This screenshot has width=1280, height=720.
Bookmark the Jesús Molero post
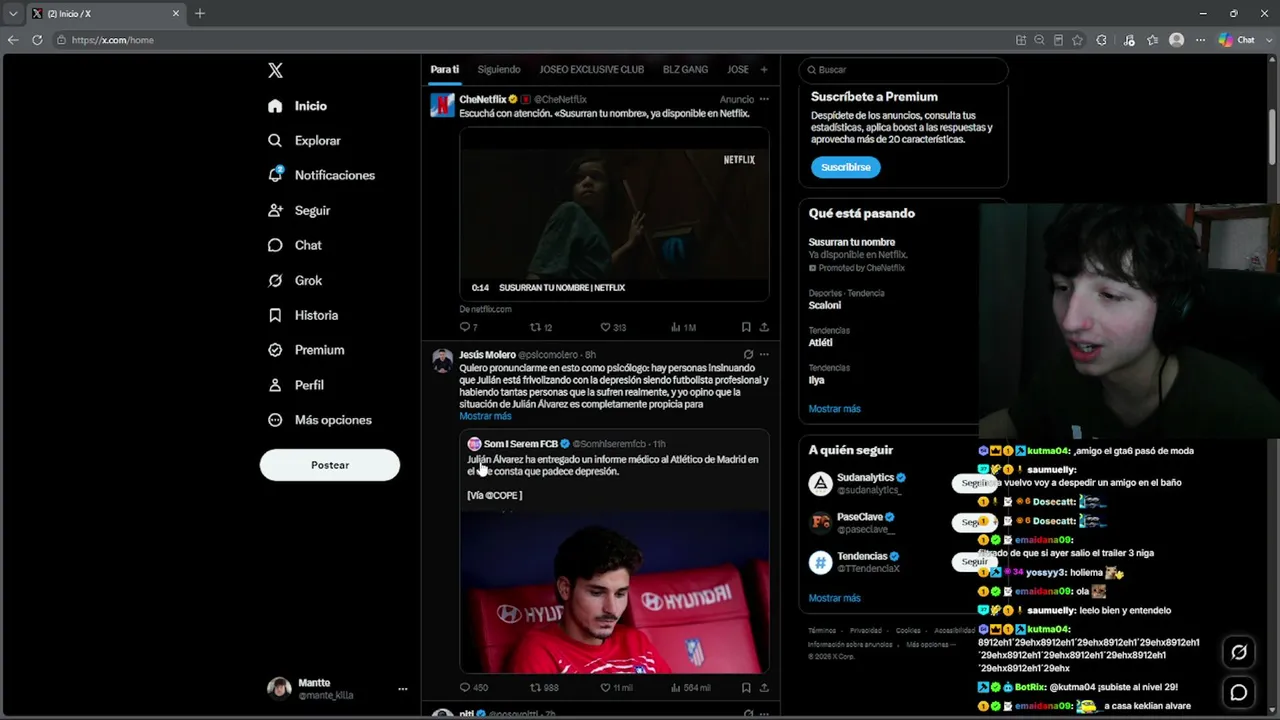pos(746,688)
